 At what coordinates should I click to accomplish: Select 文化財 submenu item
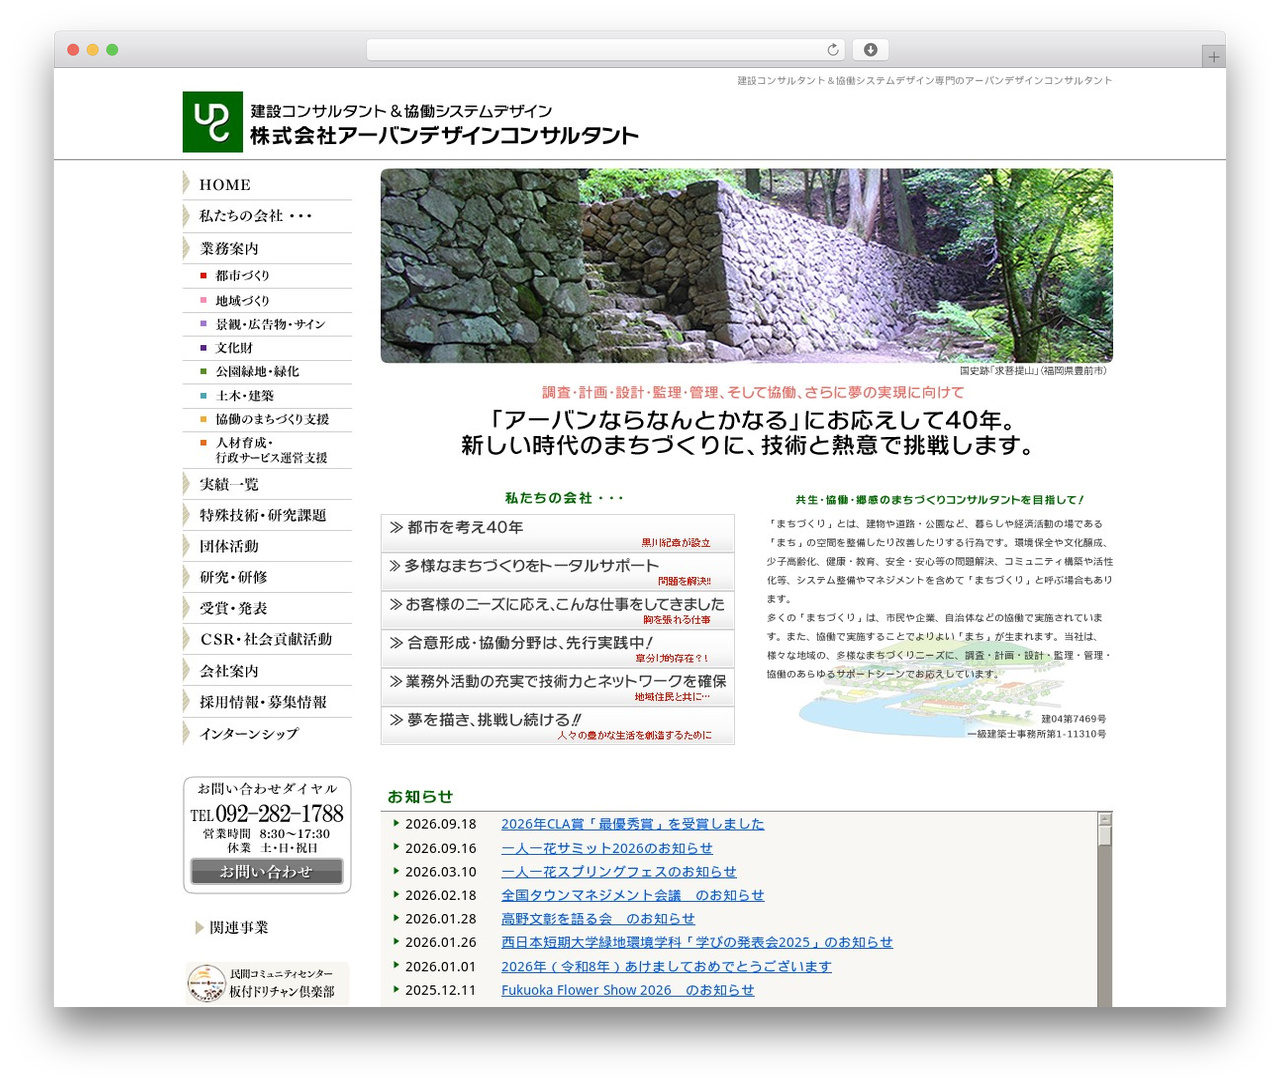(267, 348)
